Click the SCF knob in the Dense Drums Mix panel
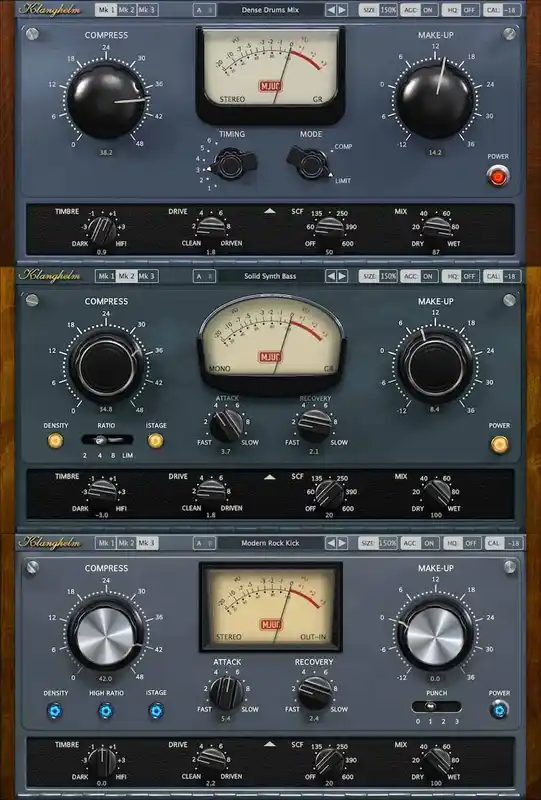541x800 pixels. tap(329, 230)
